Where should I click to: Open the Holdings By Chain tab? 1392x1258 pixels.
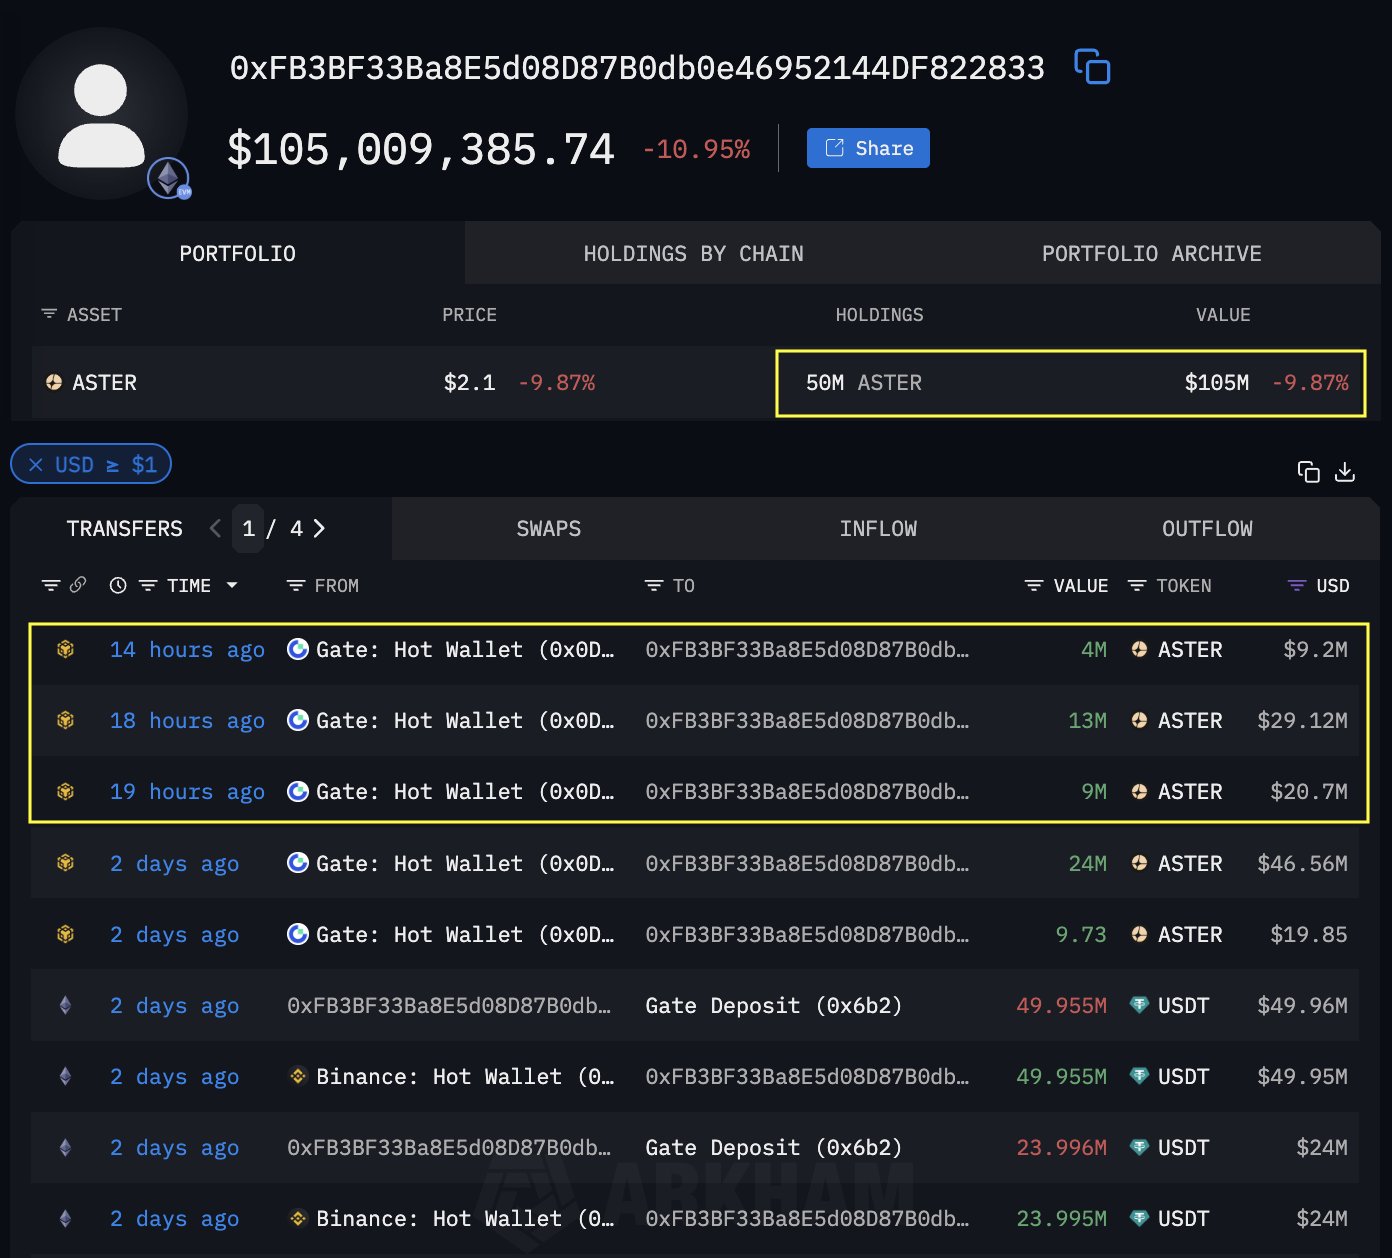(693, 254)
